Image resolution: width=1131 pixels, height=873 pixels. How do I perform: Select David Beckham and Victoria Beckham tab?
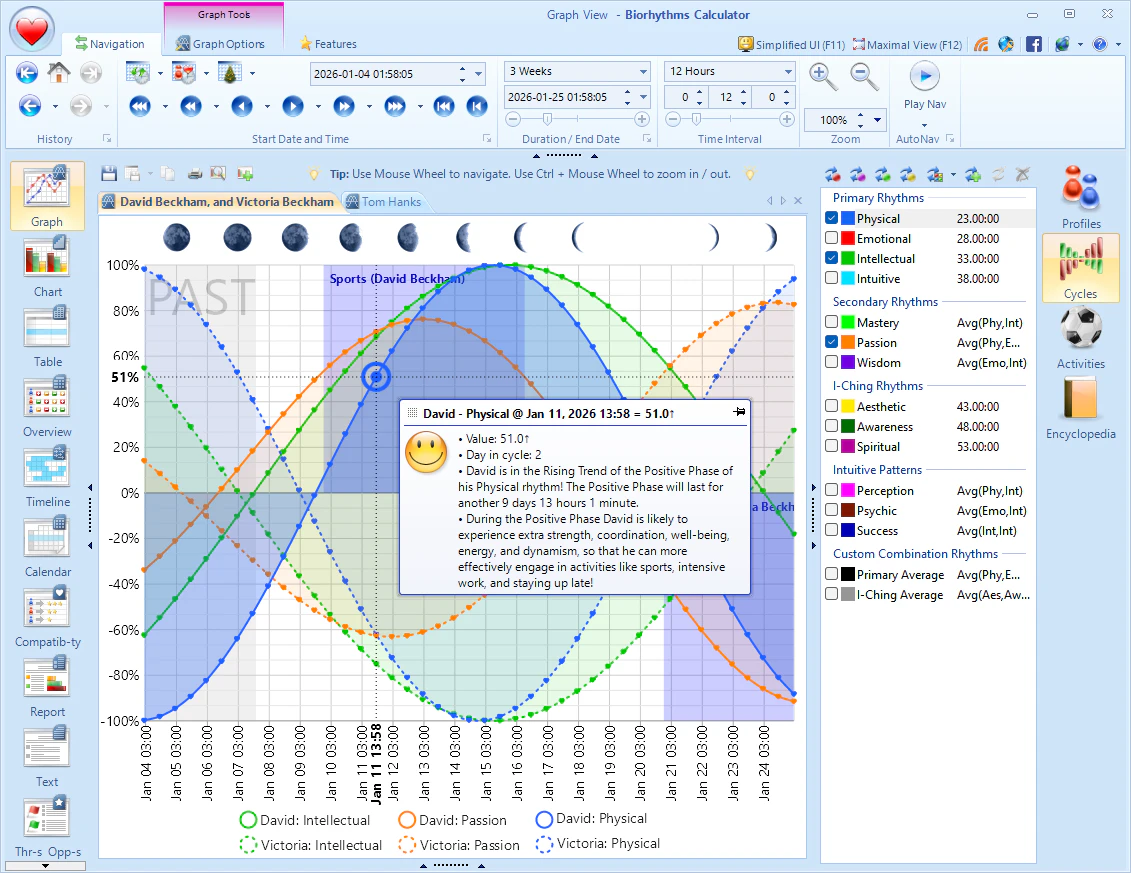[x=219, y=202]
